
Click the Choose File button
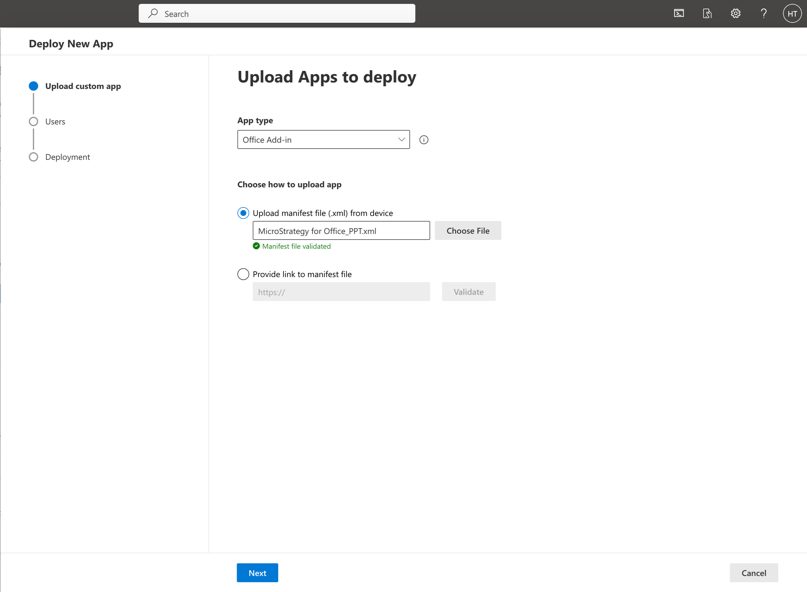(x=468, y=231)
